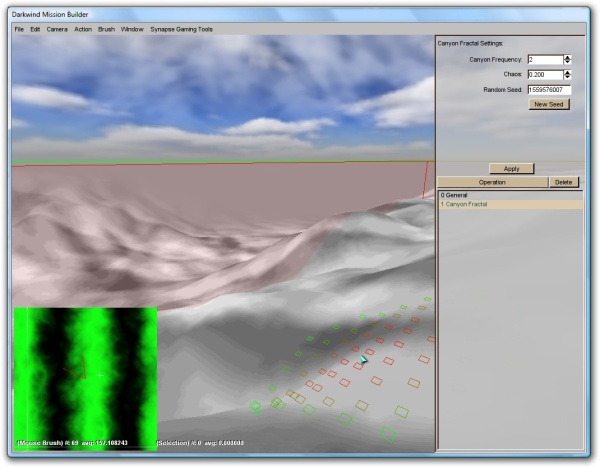
Task: Open Synapse Gaming Tools menu
Action: point(181,29)
